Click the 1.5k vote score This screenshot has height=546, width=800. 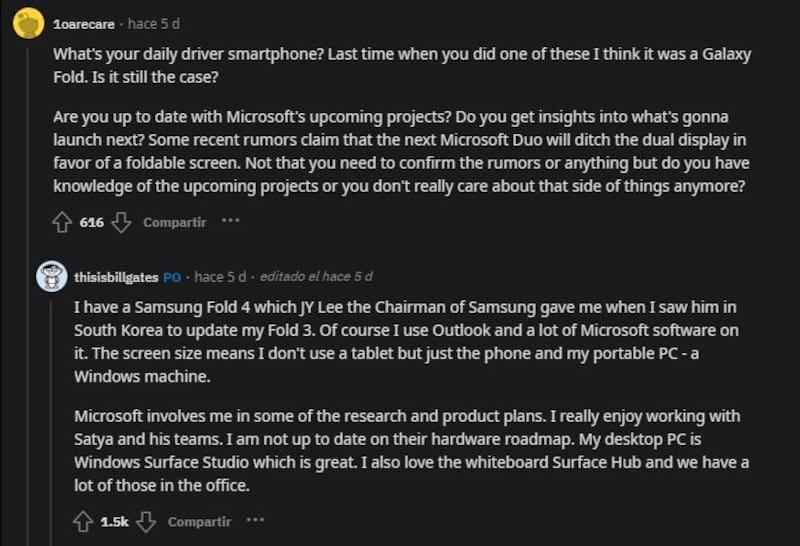click(x=115, y=522)
